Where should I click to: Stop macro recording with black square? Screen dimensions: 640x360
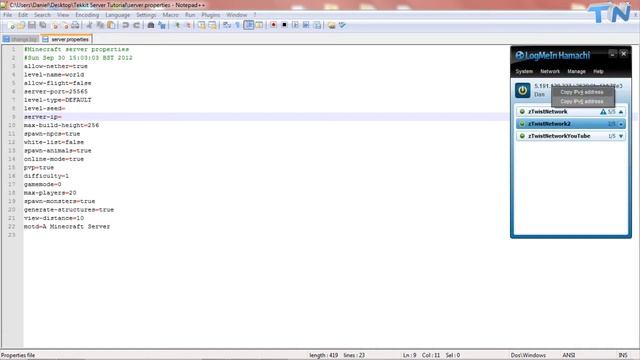point(284,25)
